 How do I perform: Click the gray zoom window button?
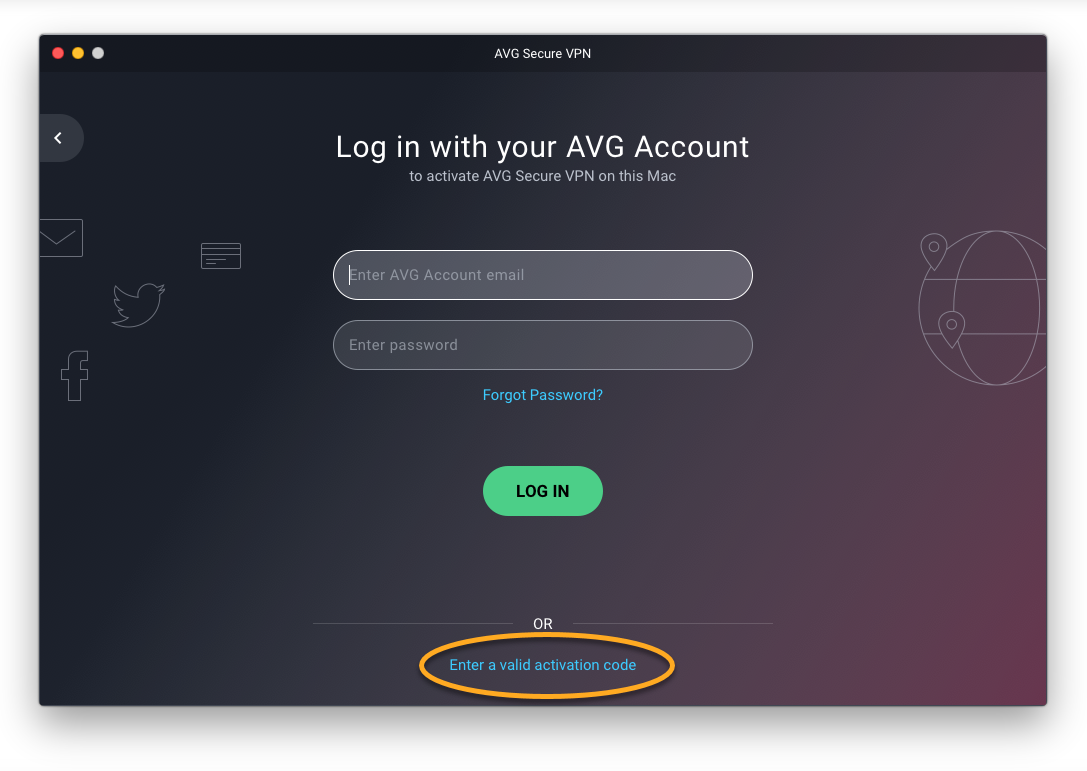tap(98, 53)
